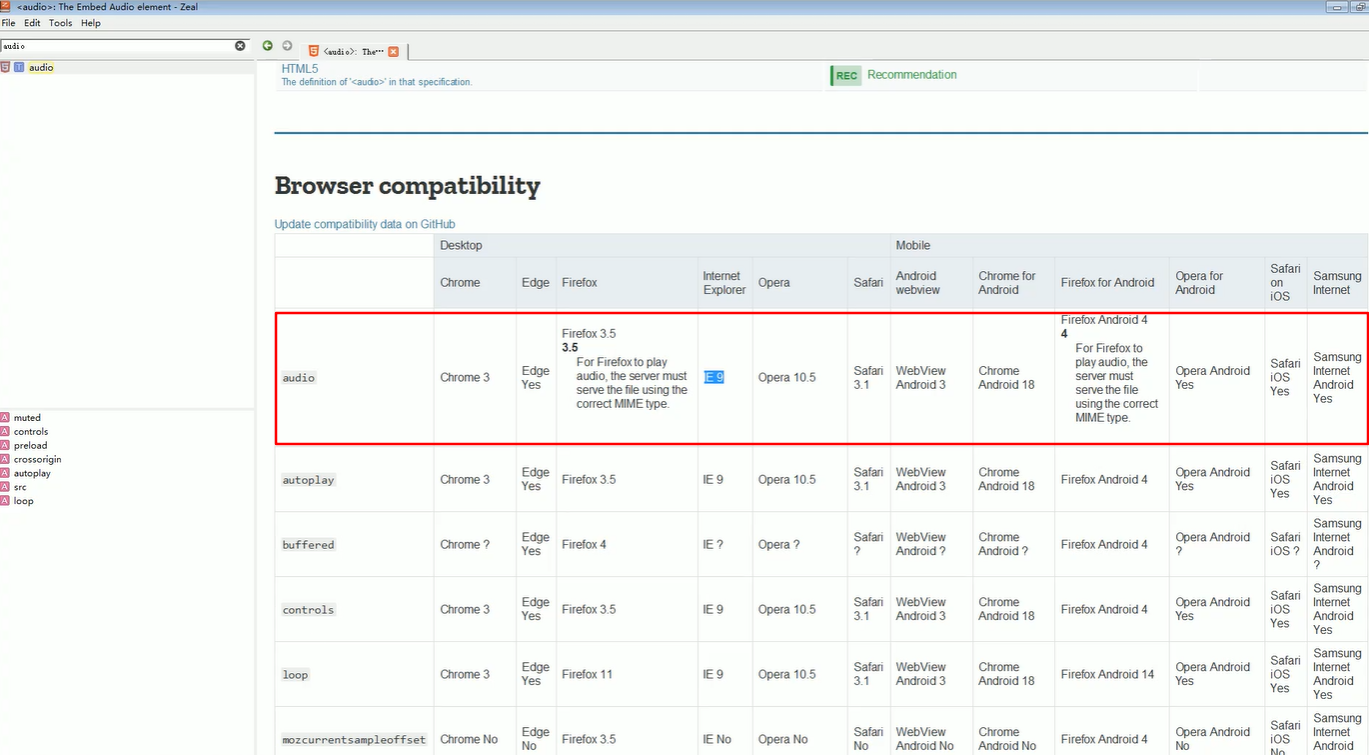Jump to the src attribute in the sidebar

click(x=20, y=487)
